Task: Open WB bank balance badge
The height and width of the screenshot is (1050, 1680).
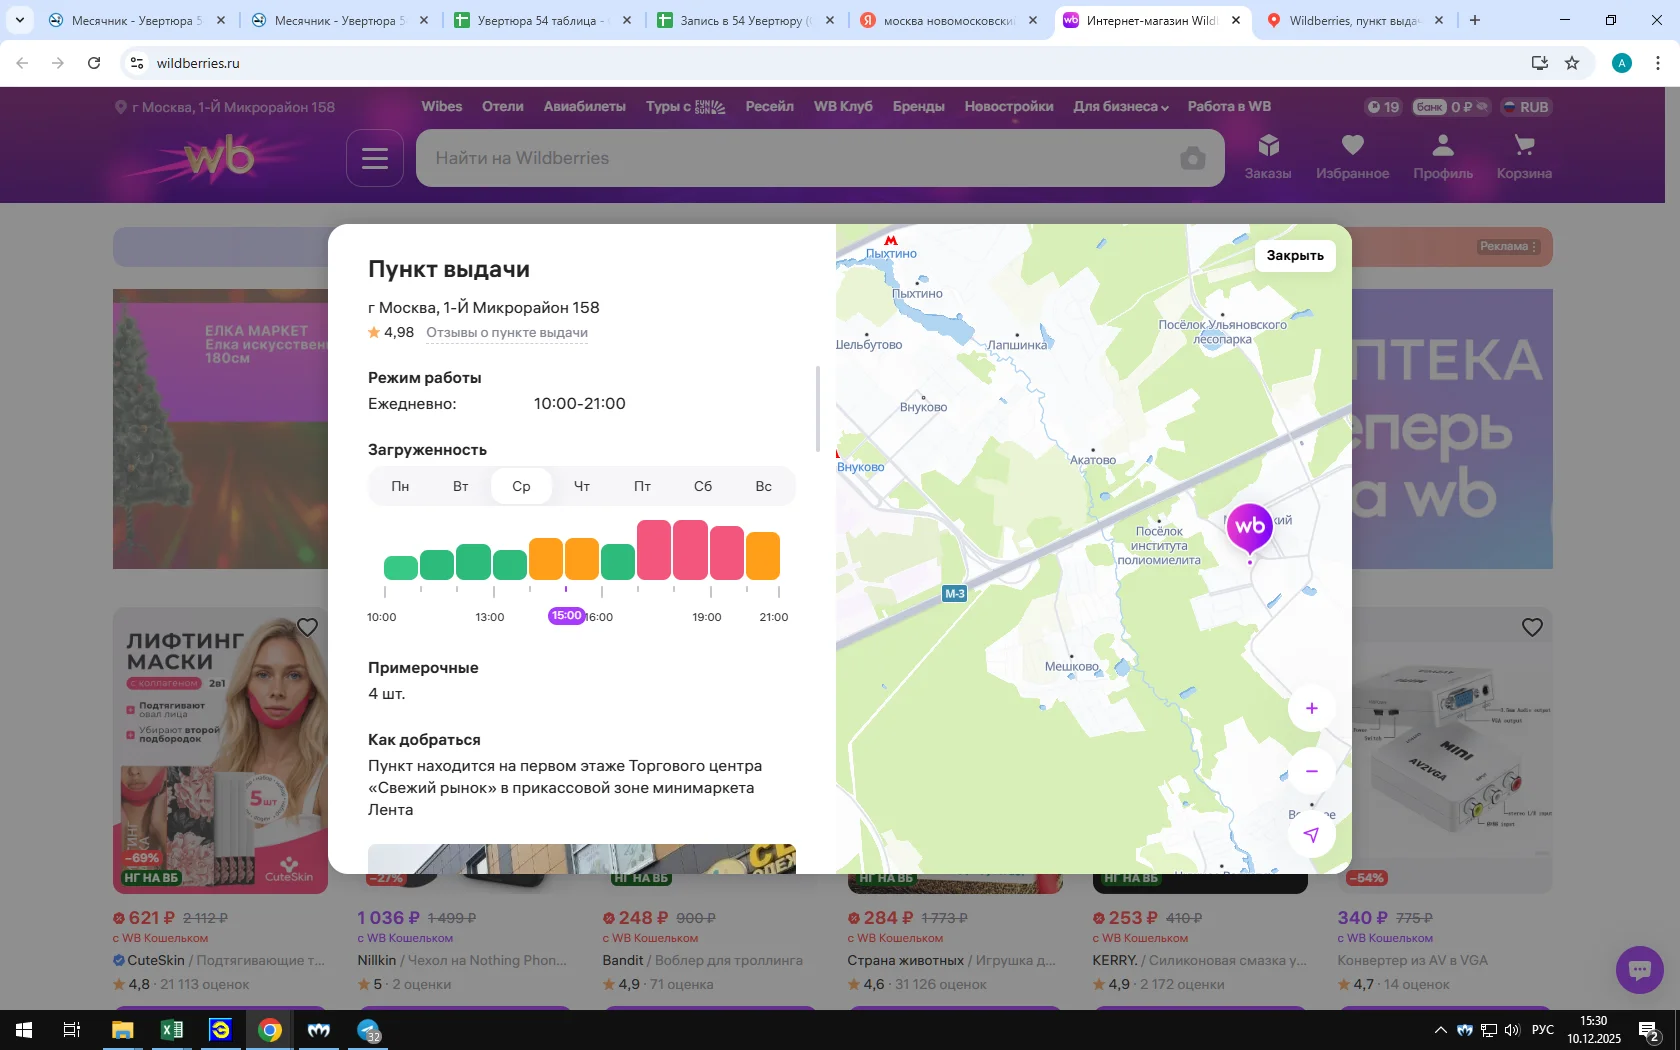Action: pyautogui.click(x=1451, y=107)
